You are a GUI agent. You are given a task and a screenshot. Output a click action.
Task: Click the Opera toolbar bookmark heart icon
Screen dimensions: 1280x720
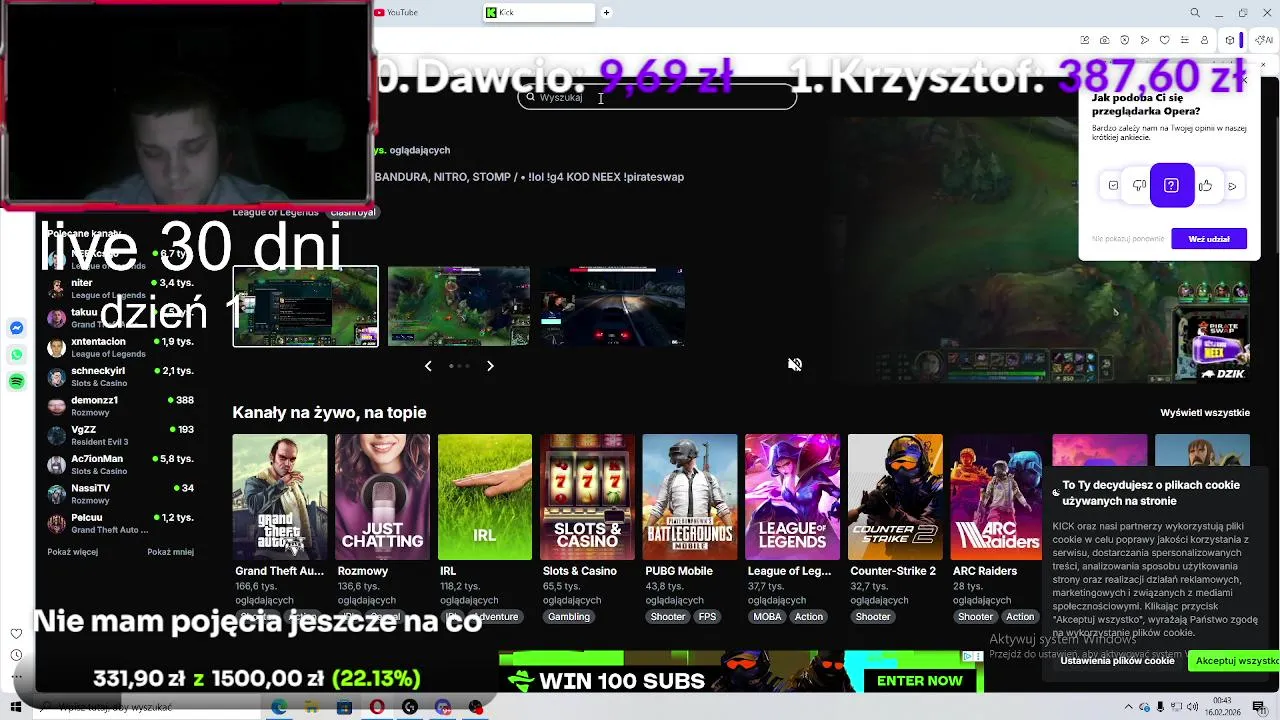1164,40
